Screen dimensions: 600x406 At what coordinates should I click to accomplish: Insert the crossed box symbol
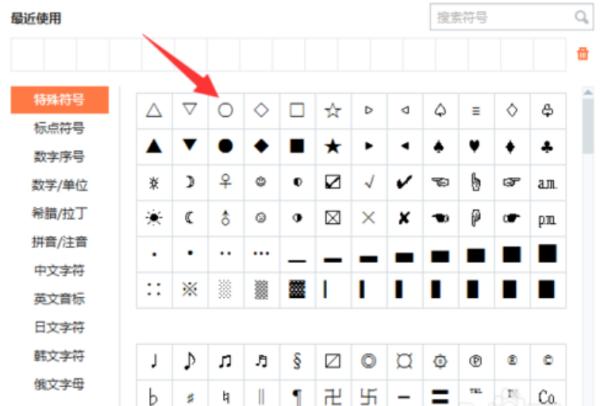click(x=333, y=218)
